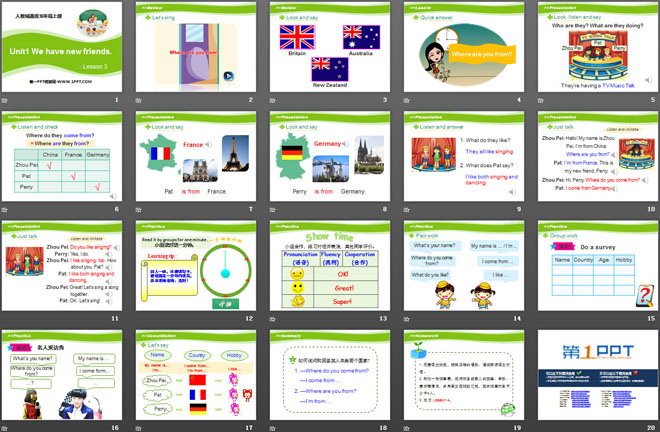Select slide 11 Just talk thumbnail
The width and height of the screenshot is (660, 432).
click(x=62, y=266)
